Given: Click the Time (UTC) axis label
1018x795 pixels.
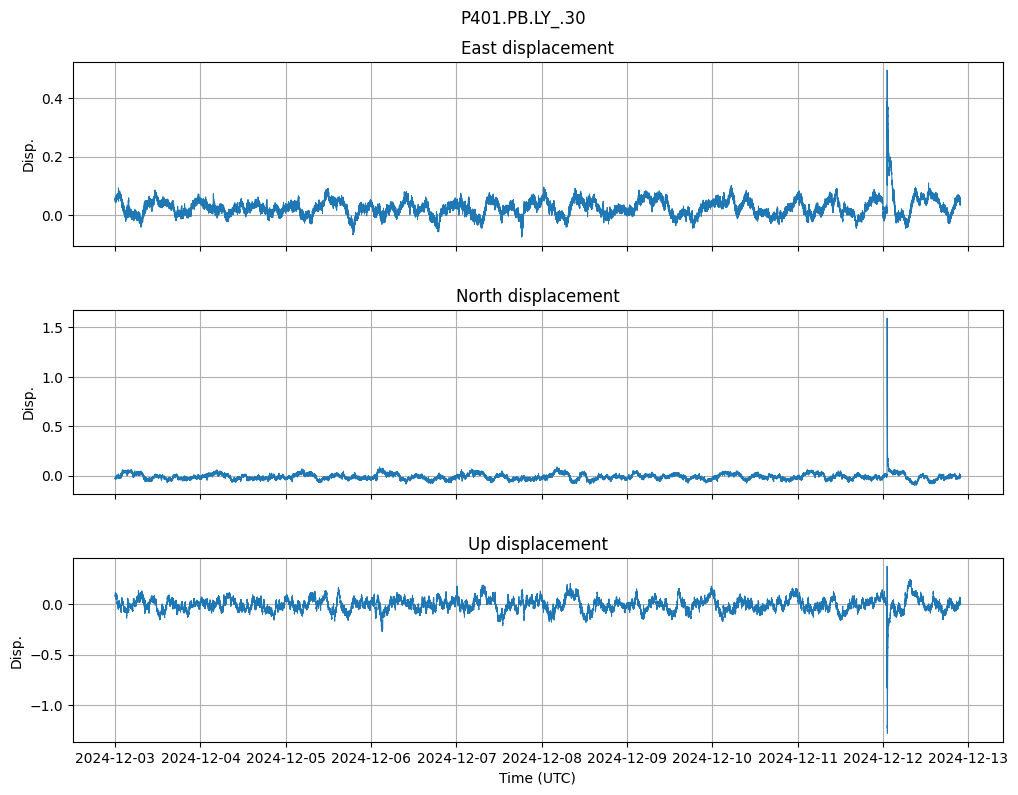Looking at the screenshot, I should pyautogui.click(x=537, y=778).
